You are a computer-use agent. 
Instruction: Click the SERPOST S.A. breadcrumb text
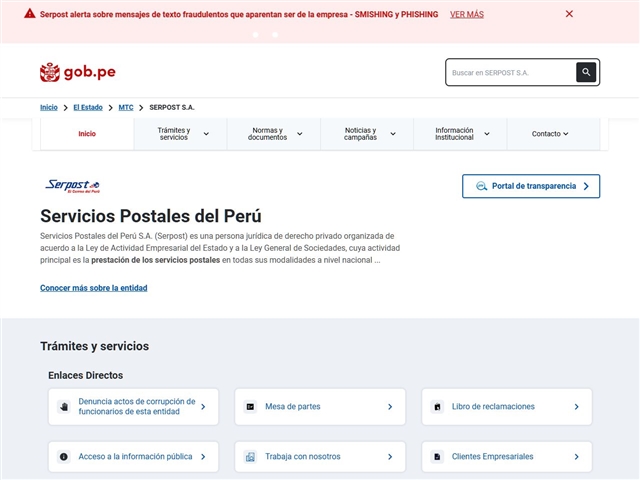[172, 107]
